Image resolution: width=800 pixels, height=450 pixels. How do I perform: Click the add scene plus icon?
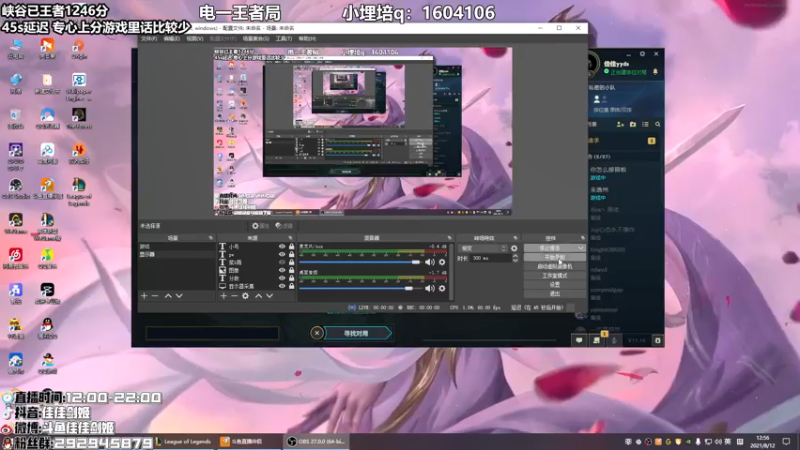click(144, 296)
